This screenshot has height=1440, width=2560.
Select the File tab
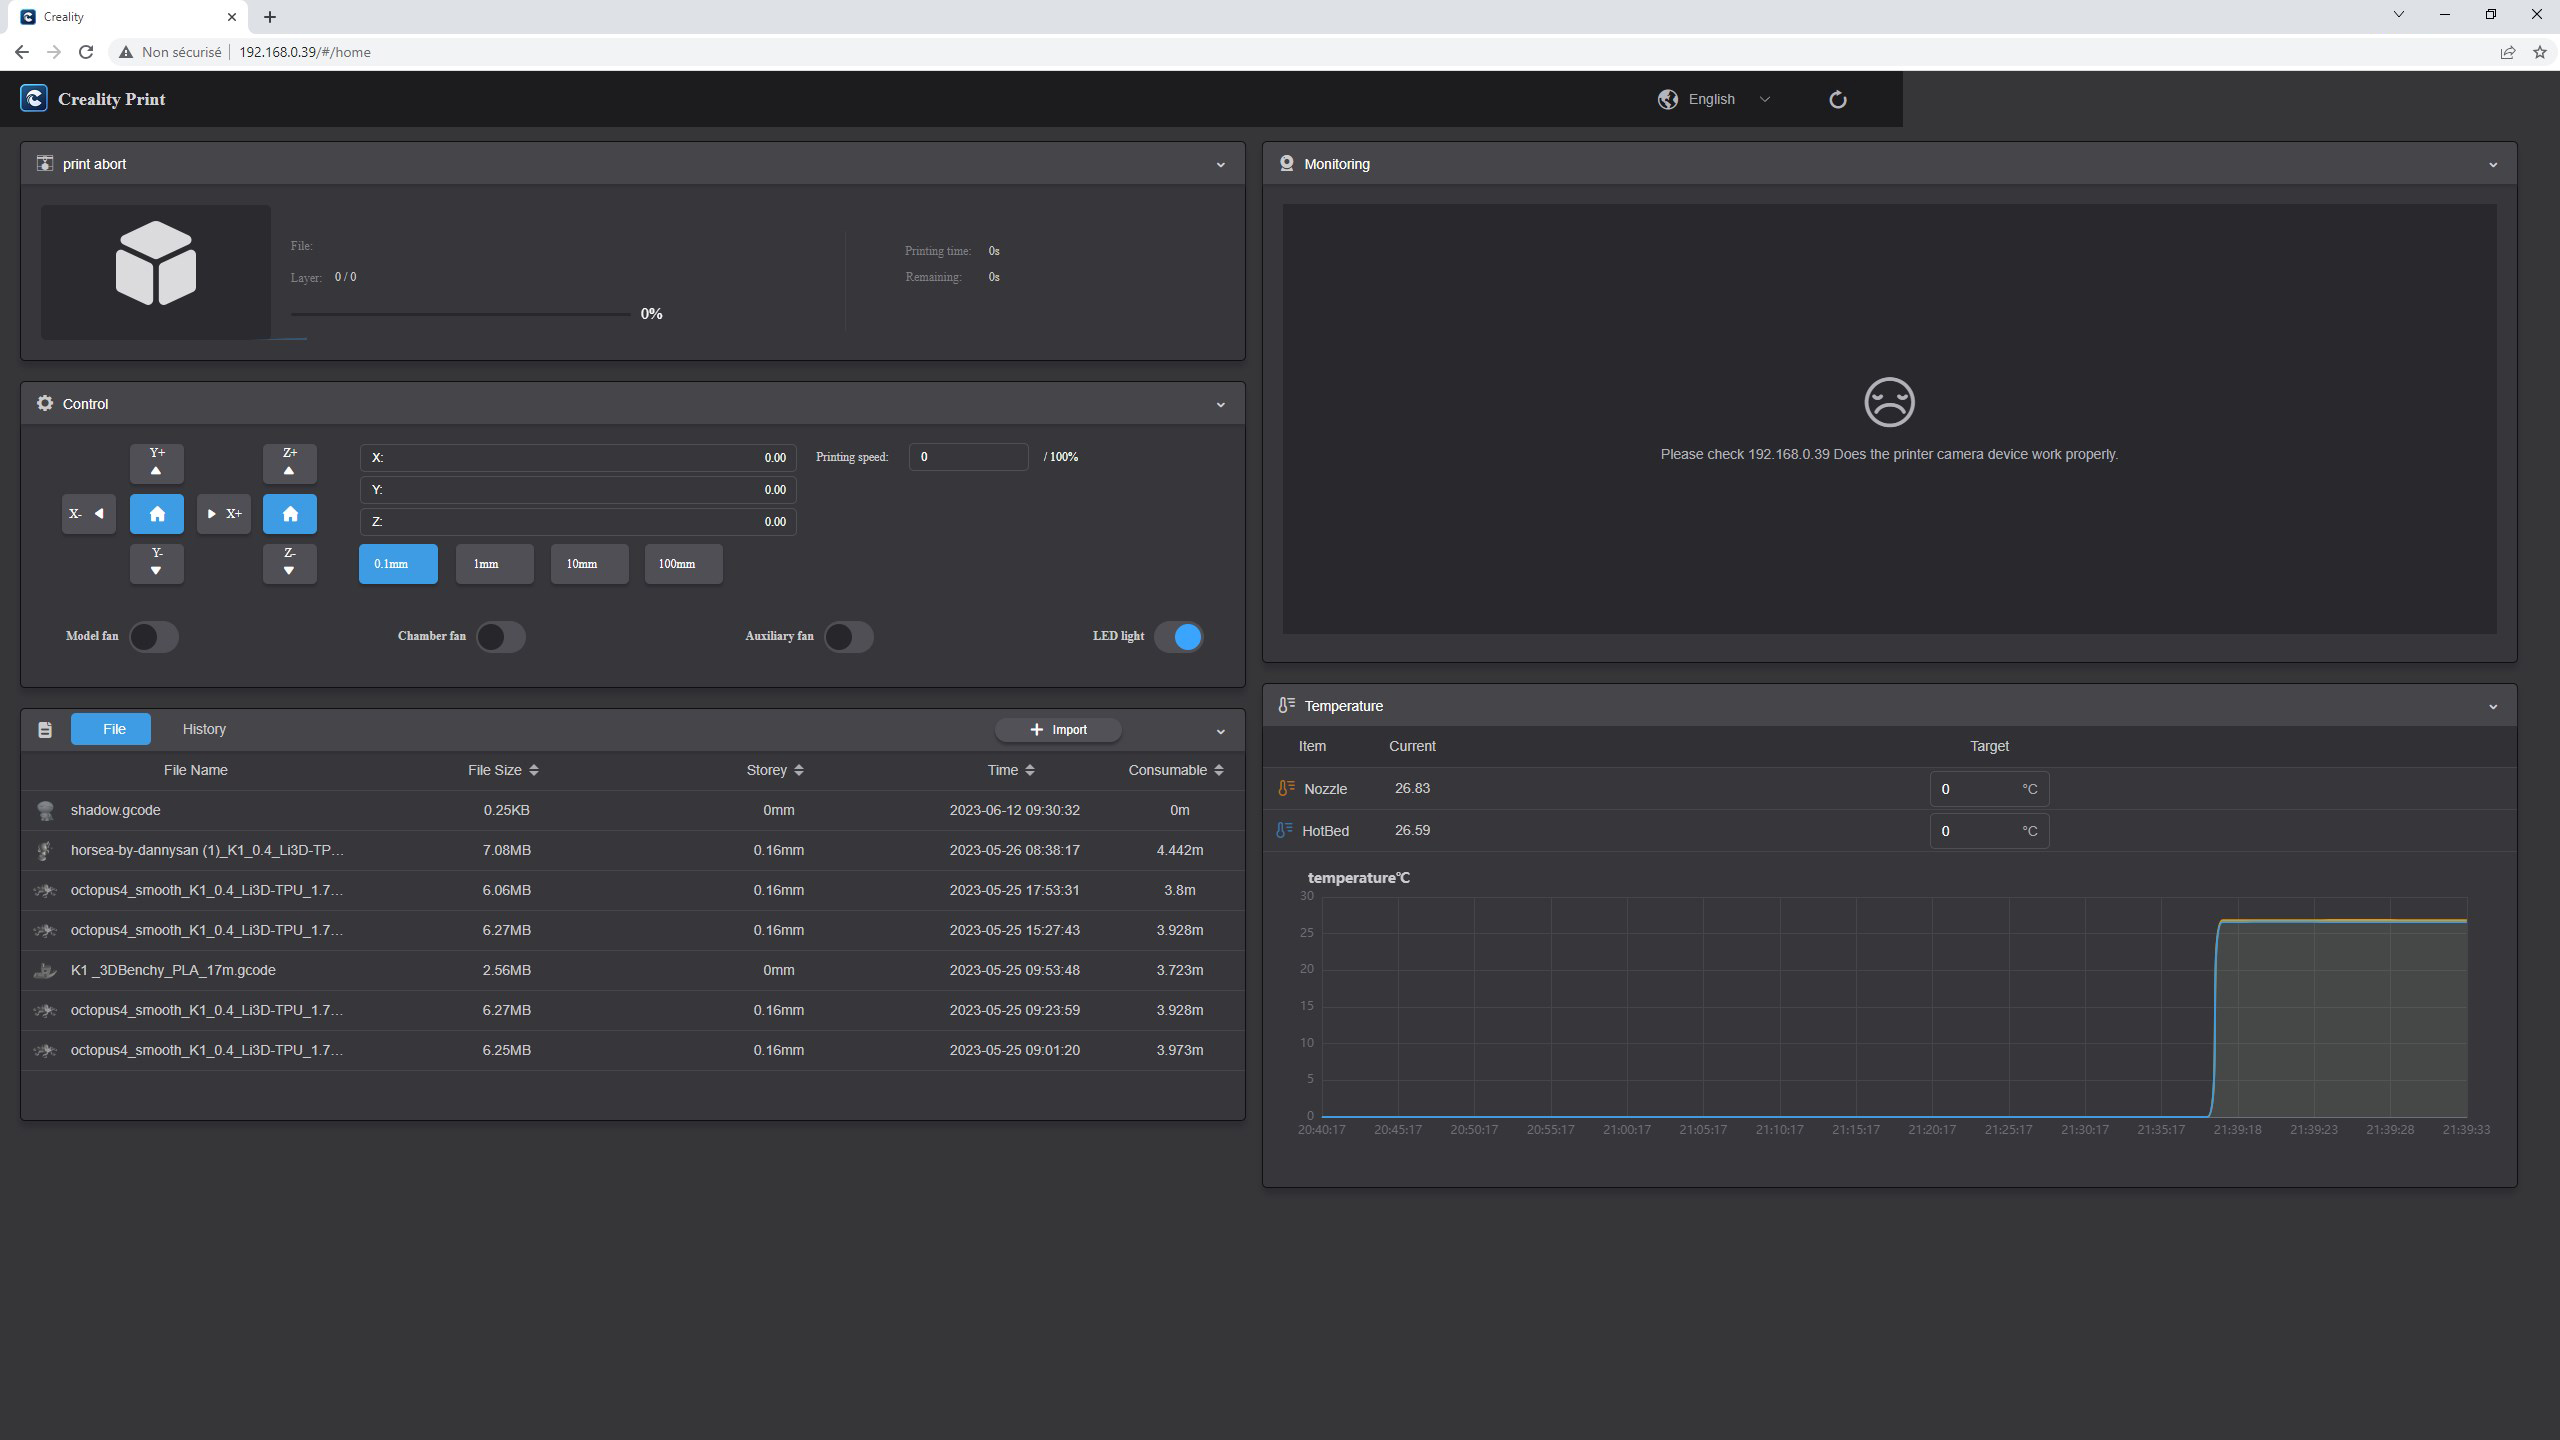tap(113, 729)
